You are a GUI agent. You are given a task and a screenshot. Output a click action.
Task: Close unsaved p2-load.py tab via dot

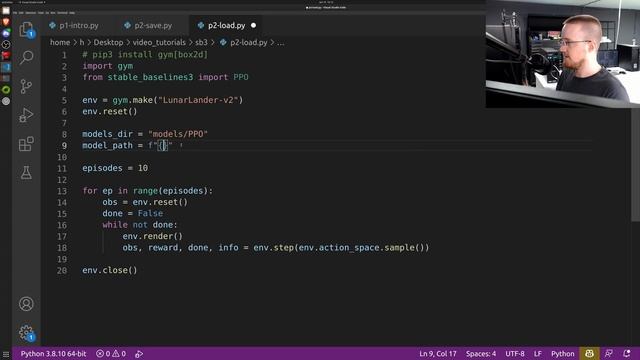253,25
